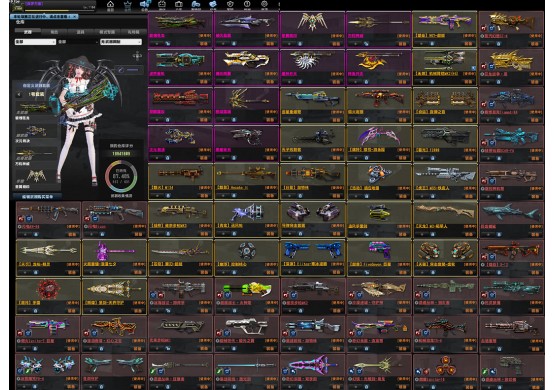This screenshot has width=555, height=390.
Task: Select the green and yellow gun item card
Action: pos(246,297)
